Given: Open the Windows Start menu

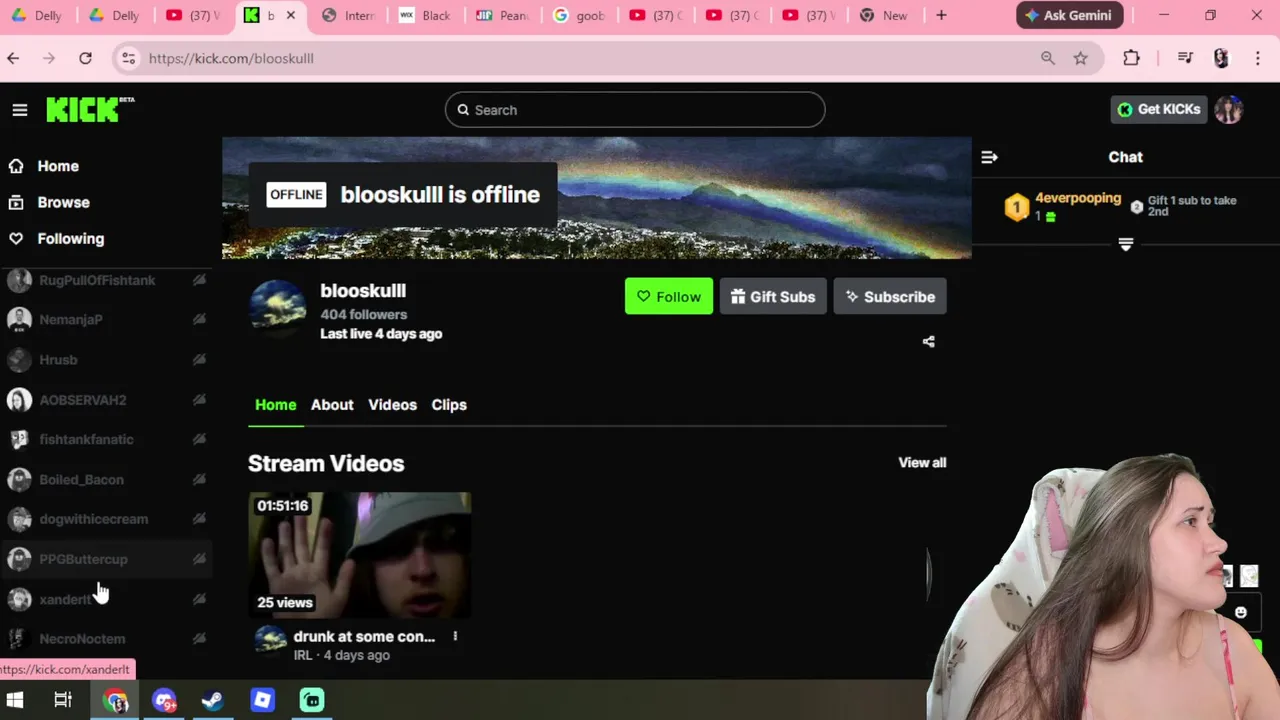Looking at the screenshot, I should [x=15, y=700].
